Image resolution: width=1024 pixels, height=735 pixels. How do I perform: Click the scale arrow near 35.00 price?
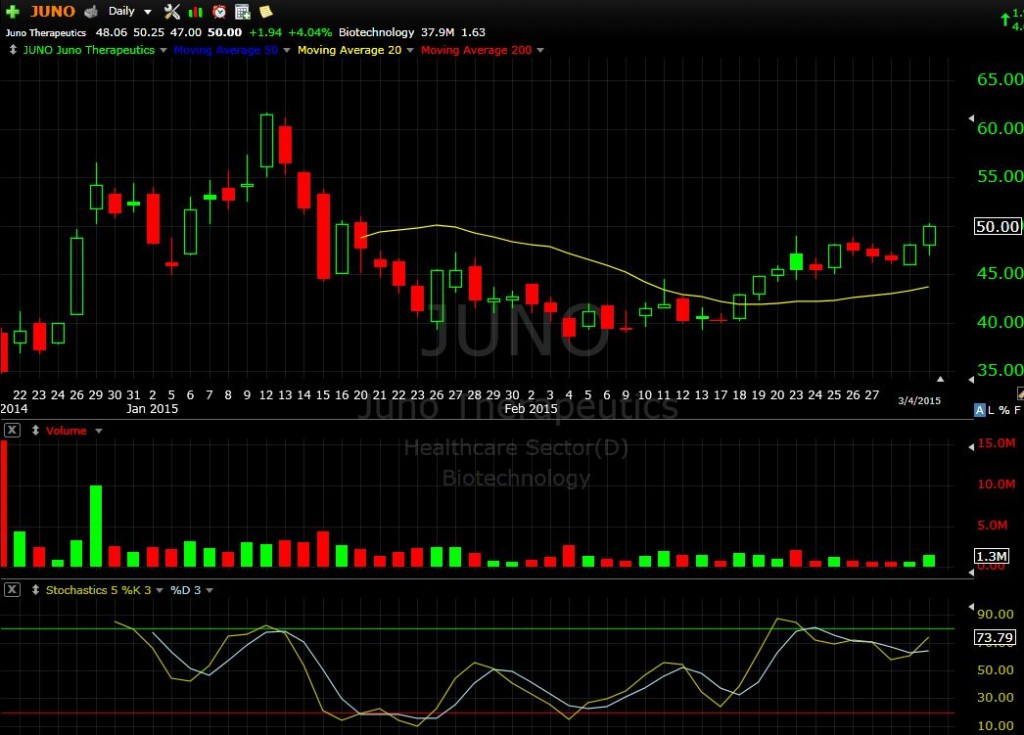click(971, 380)
